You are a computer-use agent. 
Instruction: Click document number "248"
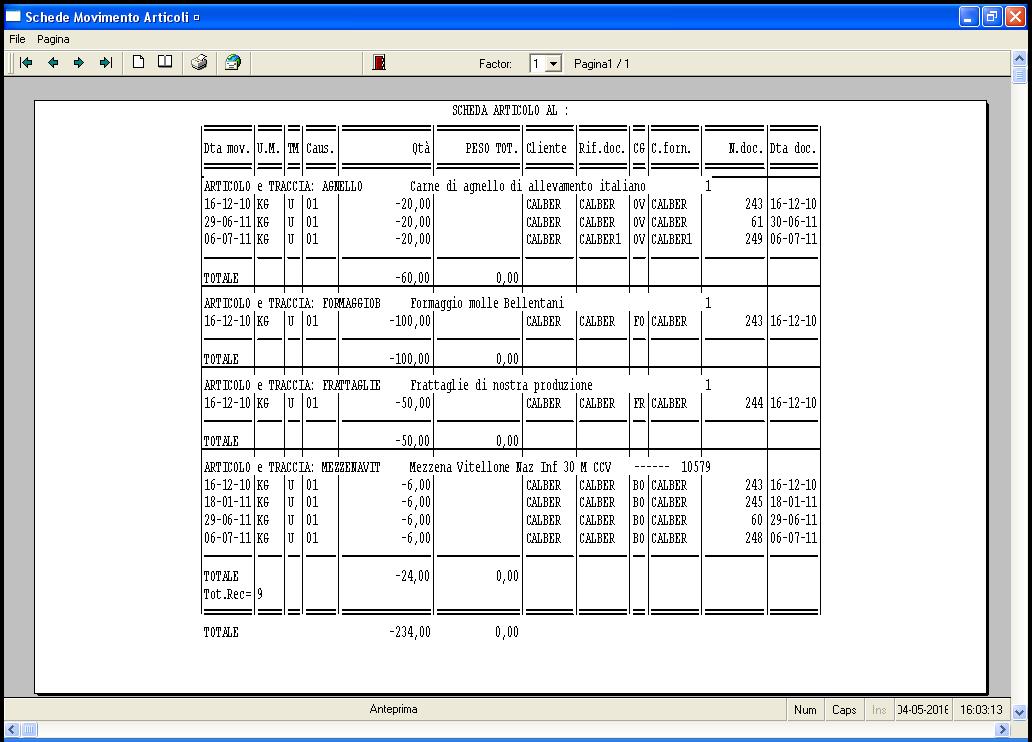pos(754,538)
